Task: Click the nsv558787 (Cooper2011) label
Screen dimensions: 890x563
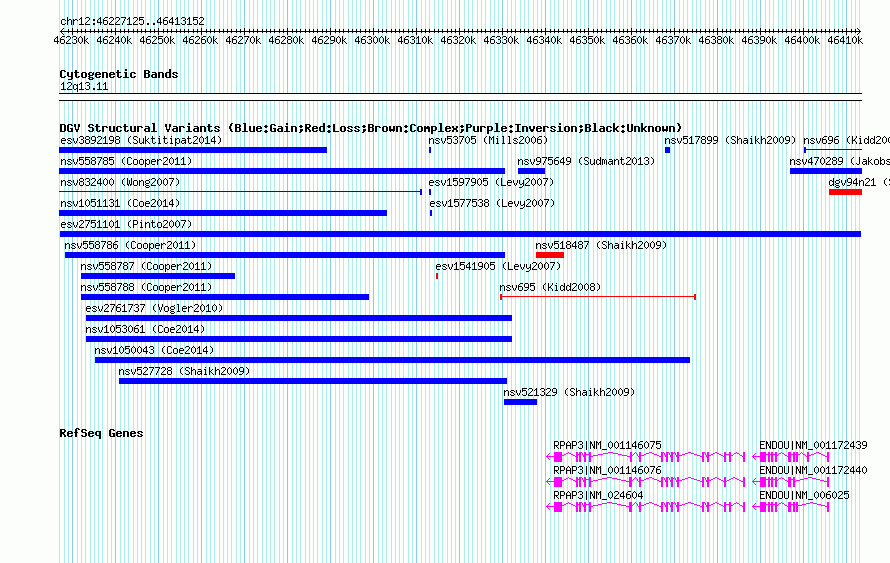Action: (x=146, y=266)
